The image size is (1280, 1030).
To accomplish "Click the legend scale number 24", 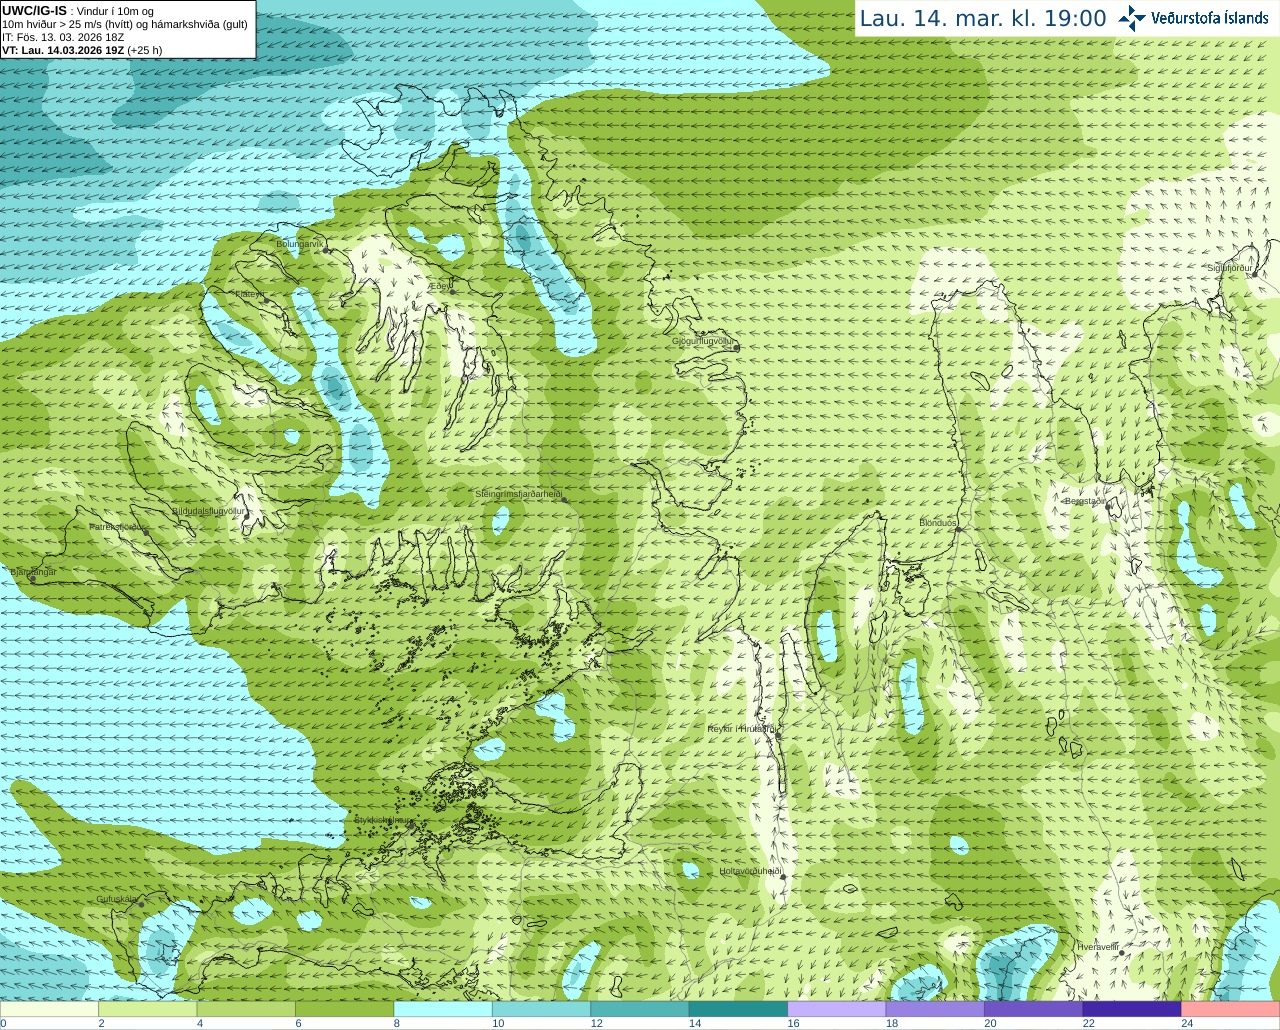I will (x=1187, y=1023).
